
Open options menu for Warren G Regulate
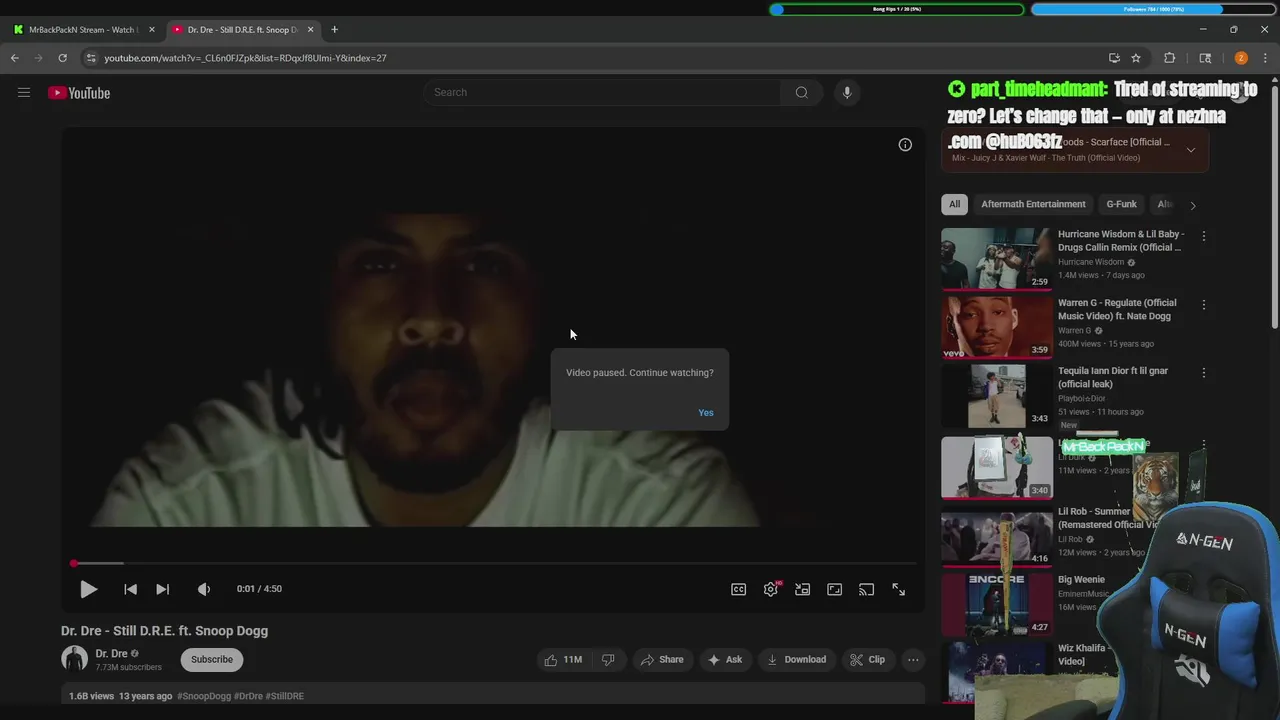[x=1203, y=304]
